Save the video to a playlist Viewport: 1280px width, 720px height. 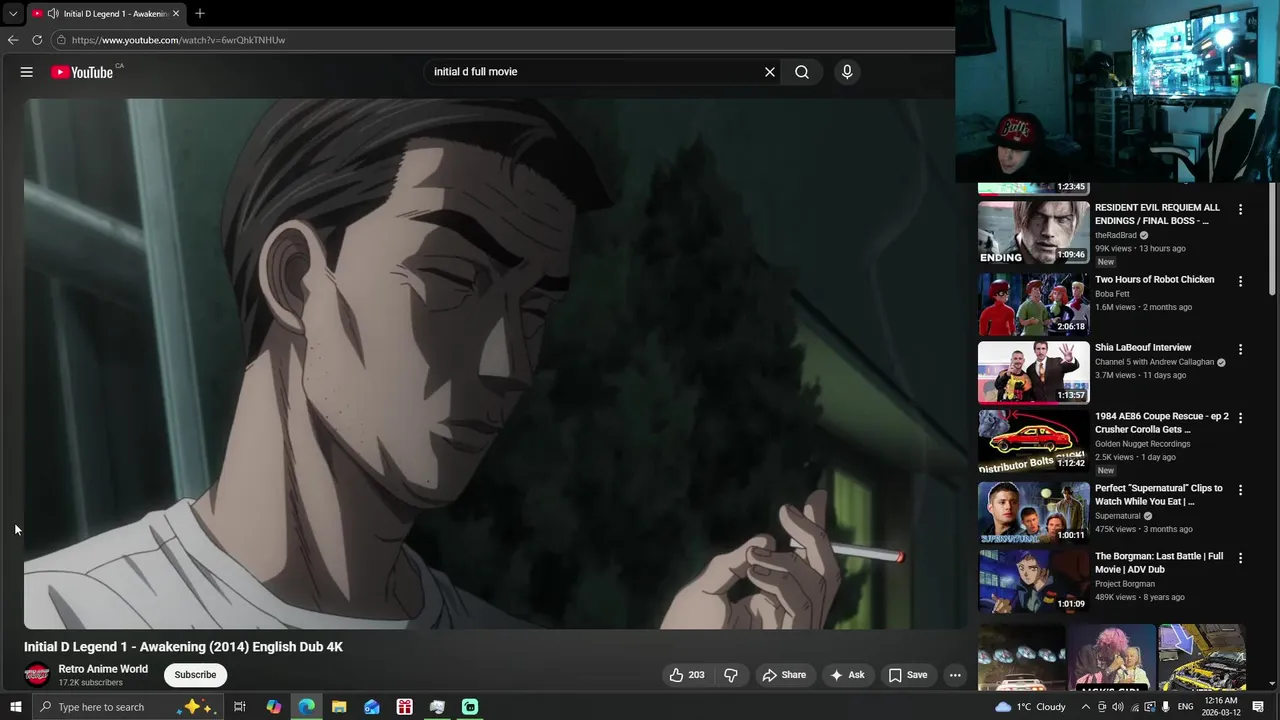click(908, 675)
